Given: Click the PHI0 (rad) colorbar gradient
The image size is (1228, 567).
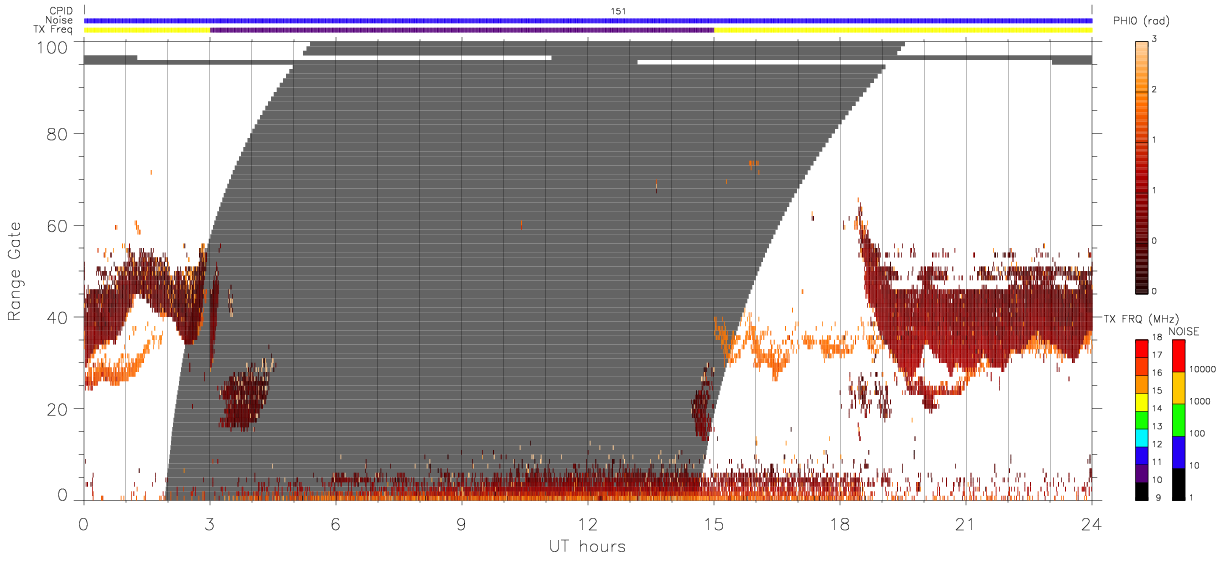Looking at the screenshot, I should (1142, 167).
